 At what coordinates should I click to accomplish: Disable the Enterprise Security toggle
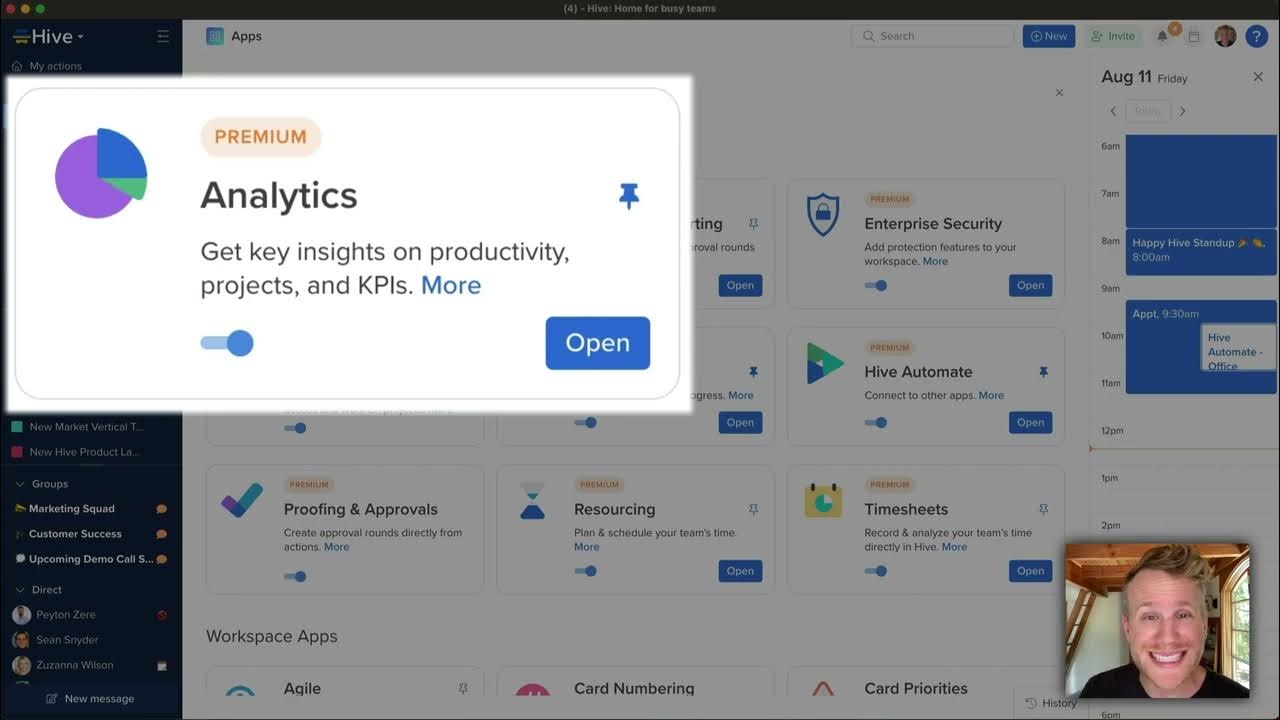876,286
